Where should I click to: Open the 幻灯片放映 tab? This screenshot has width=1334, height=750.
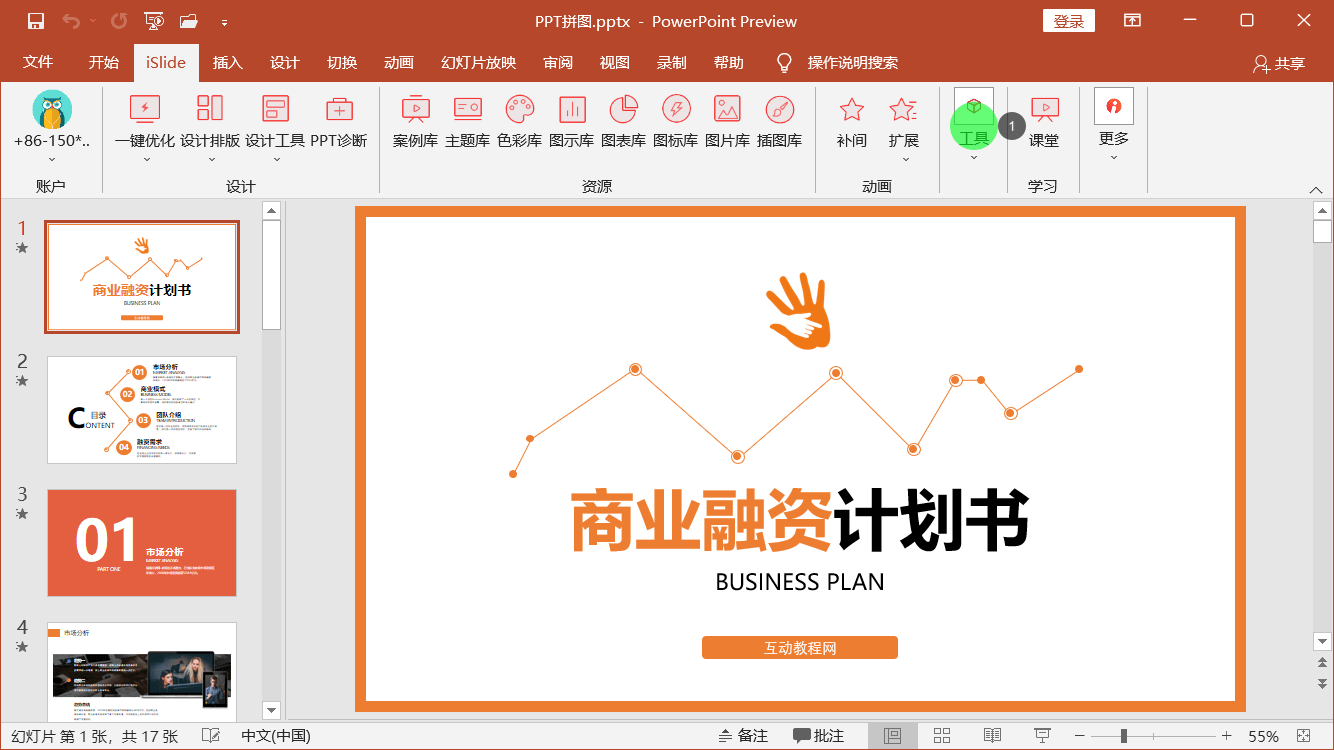pyautogui.click(x=479, y=62)
